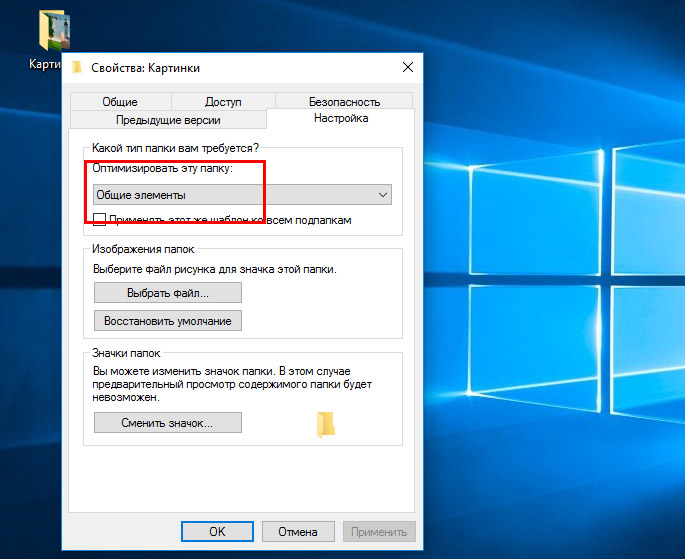Click the Изображения папок group title
This screenshot has width=685, height=559.
pos(143,249)
